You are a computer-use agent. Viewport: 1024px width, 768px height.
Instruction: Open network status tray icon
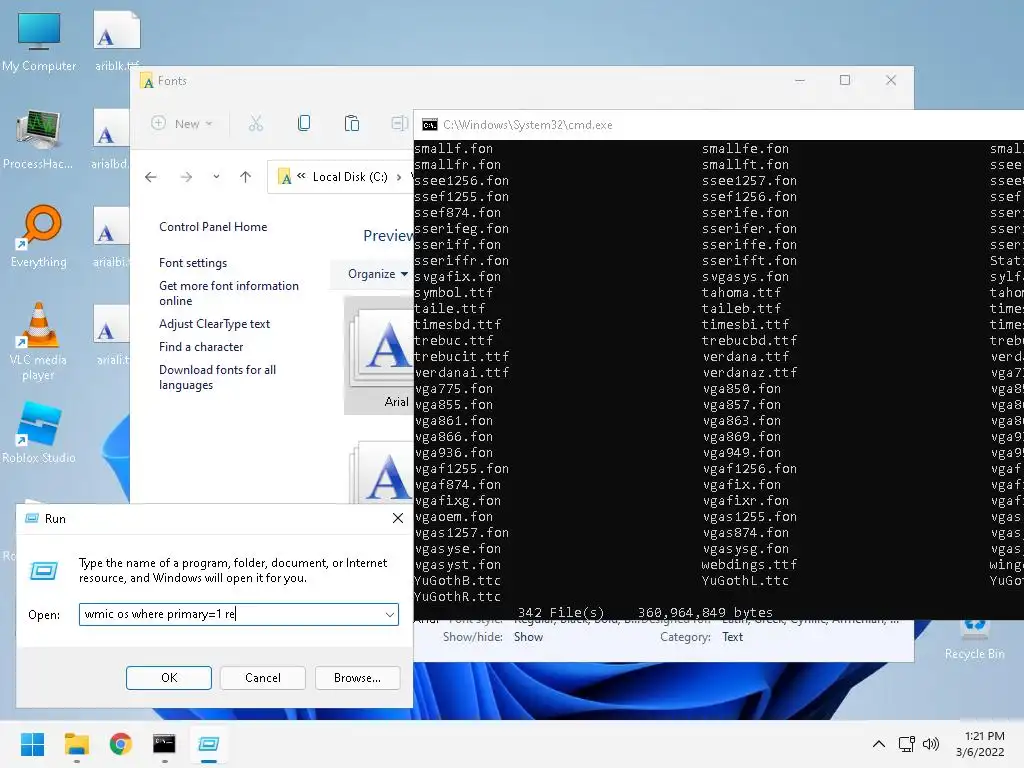[x=906, y=744]
